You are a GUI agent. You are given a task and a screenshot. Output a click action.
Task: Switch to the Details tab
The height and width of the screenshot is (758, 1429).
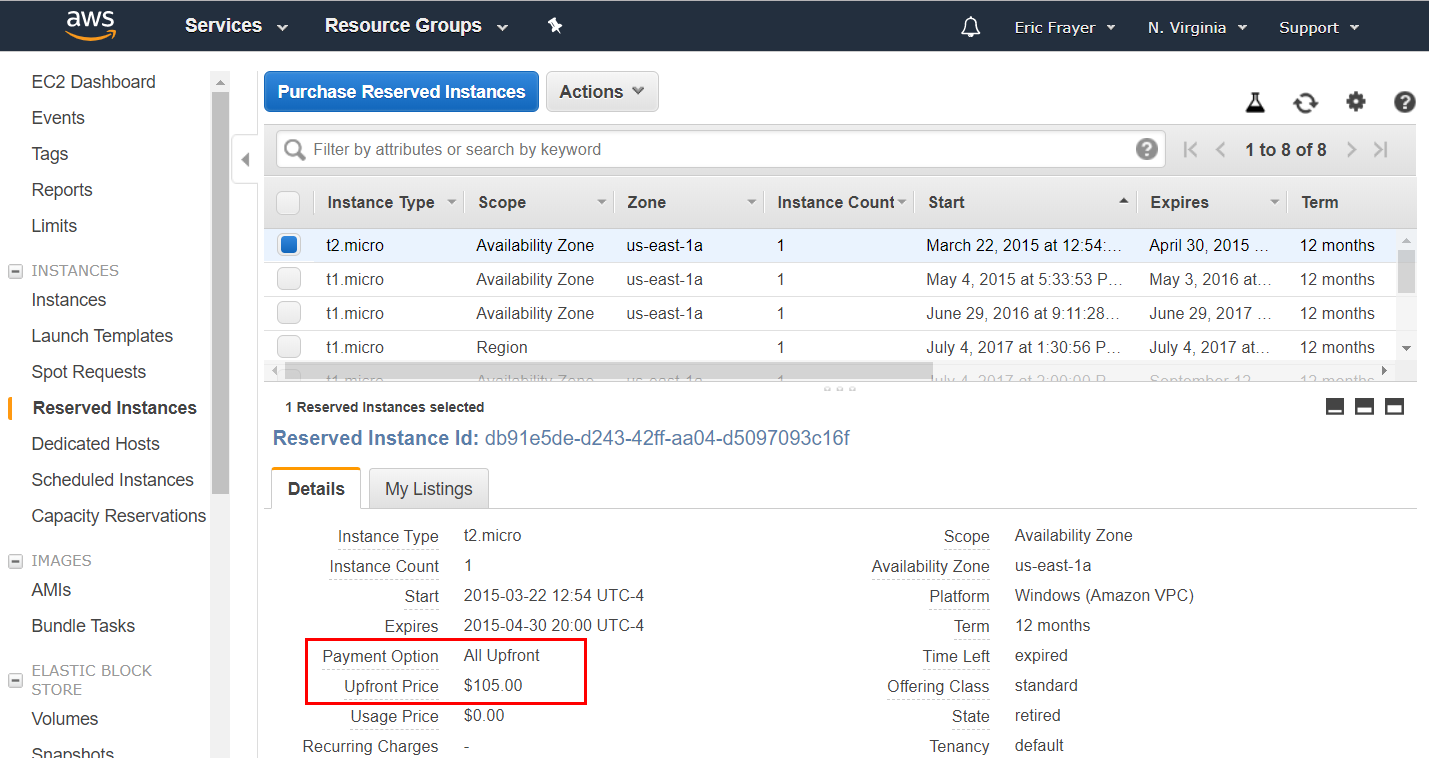[316, 489]
